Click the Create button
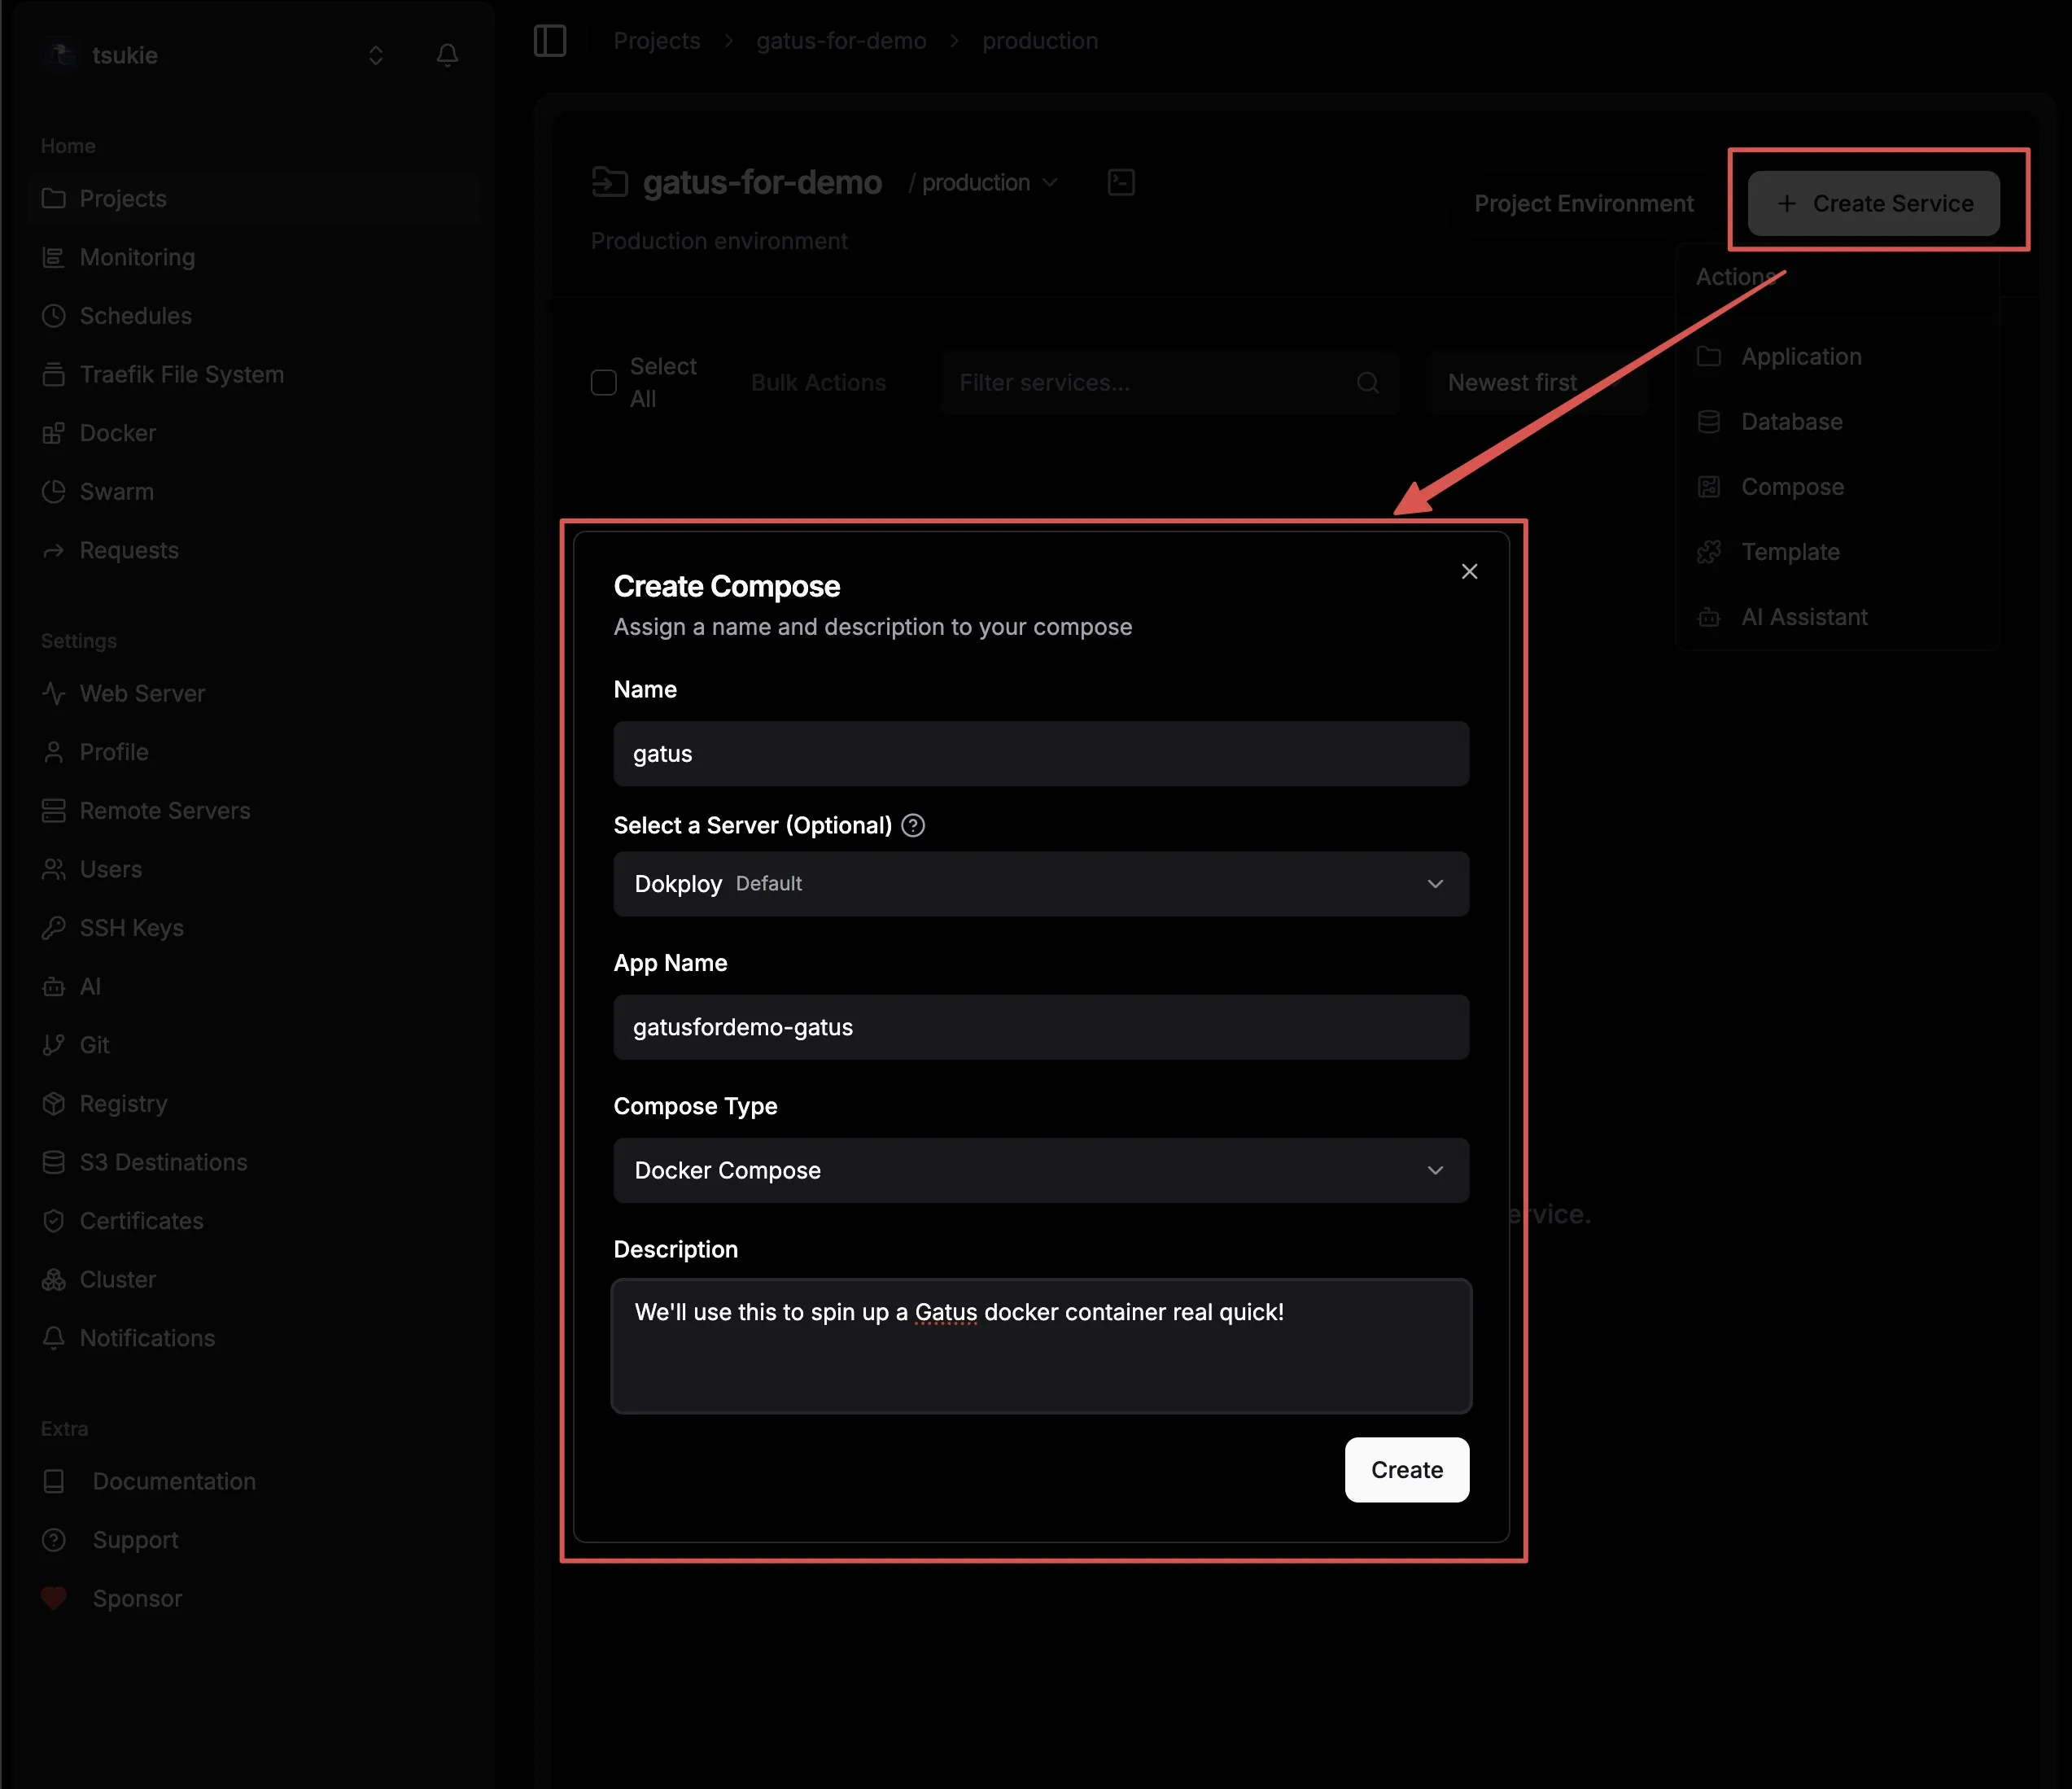This screenshot has width=2072, height=1789. (1405, 1469)
